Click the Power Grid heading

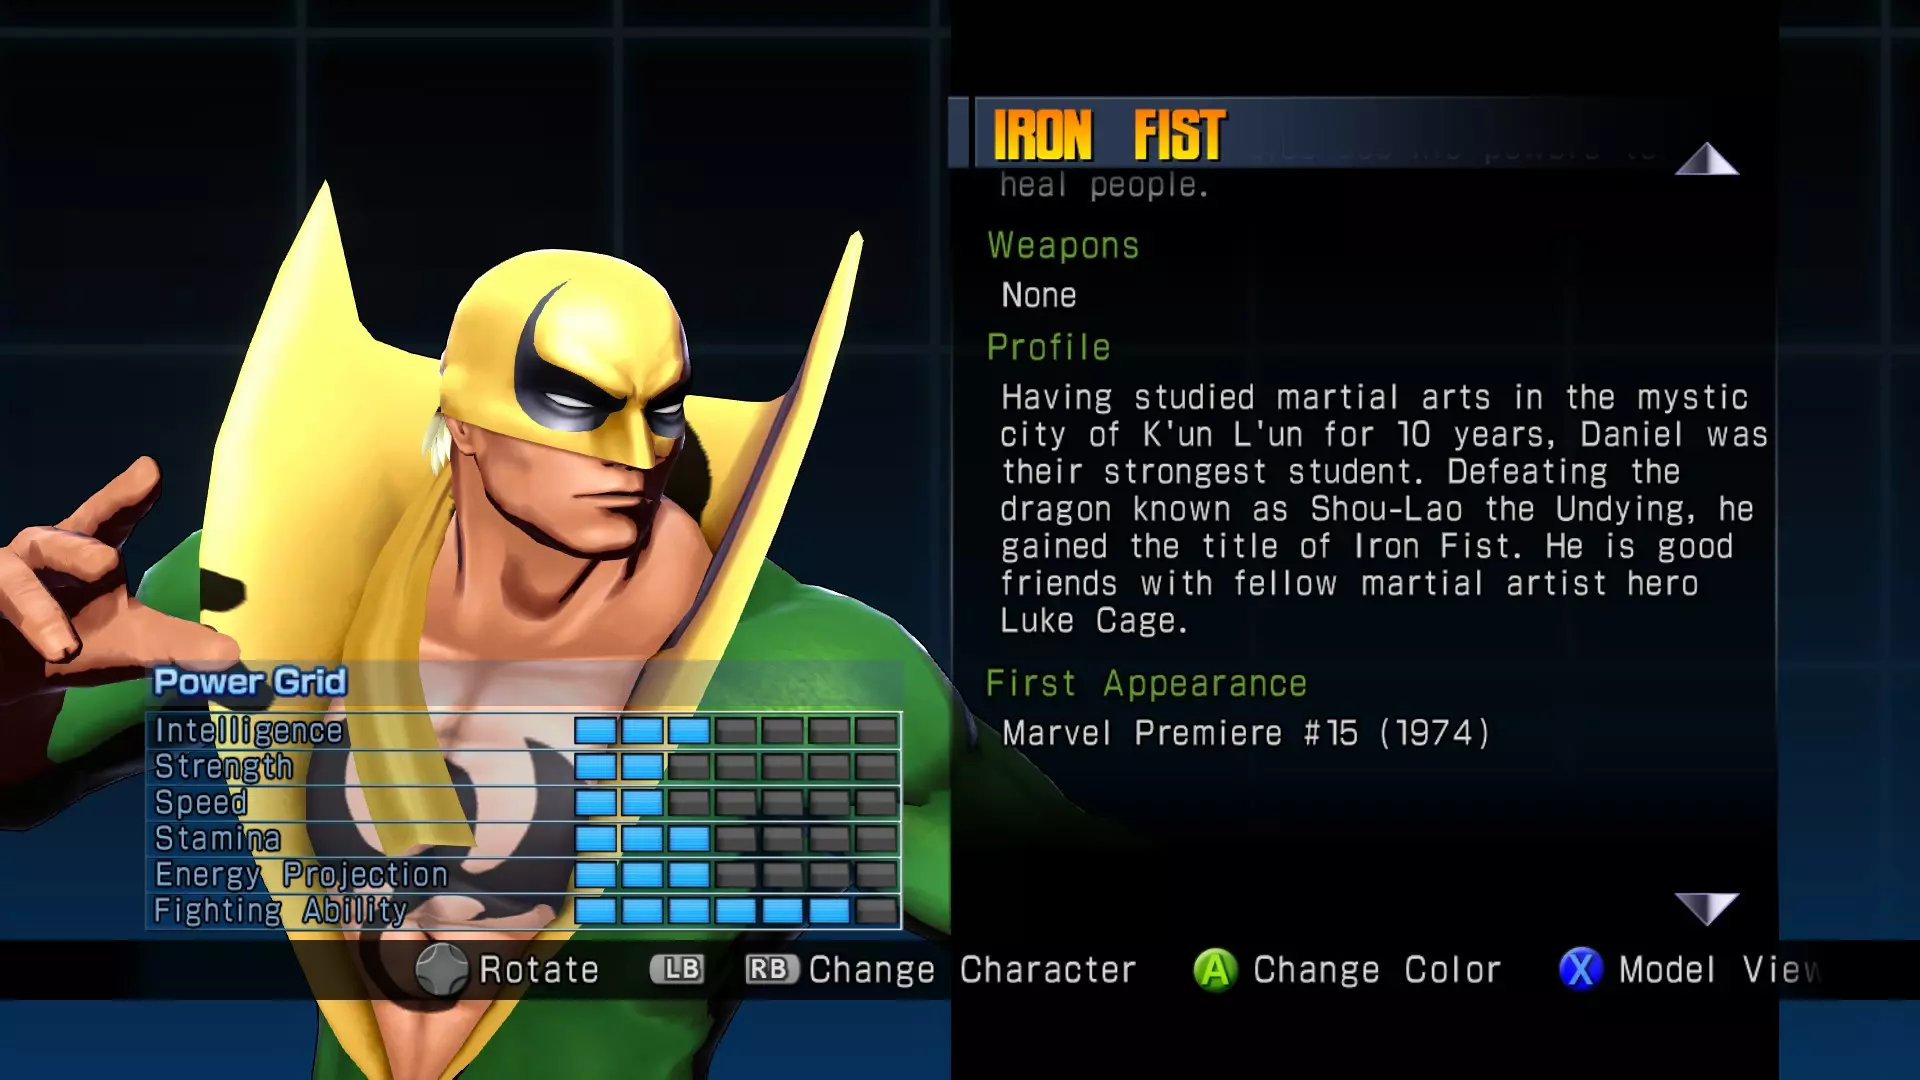point(250,682)
